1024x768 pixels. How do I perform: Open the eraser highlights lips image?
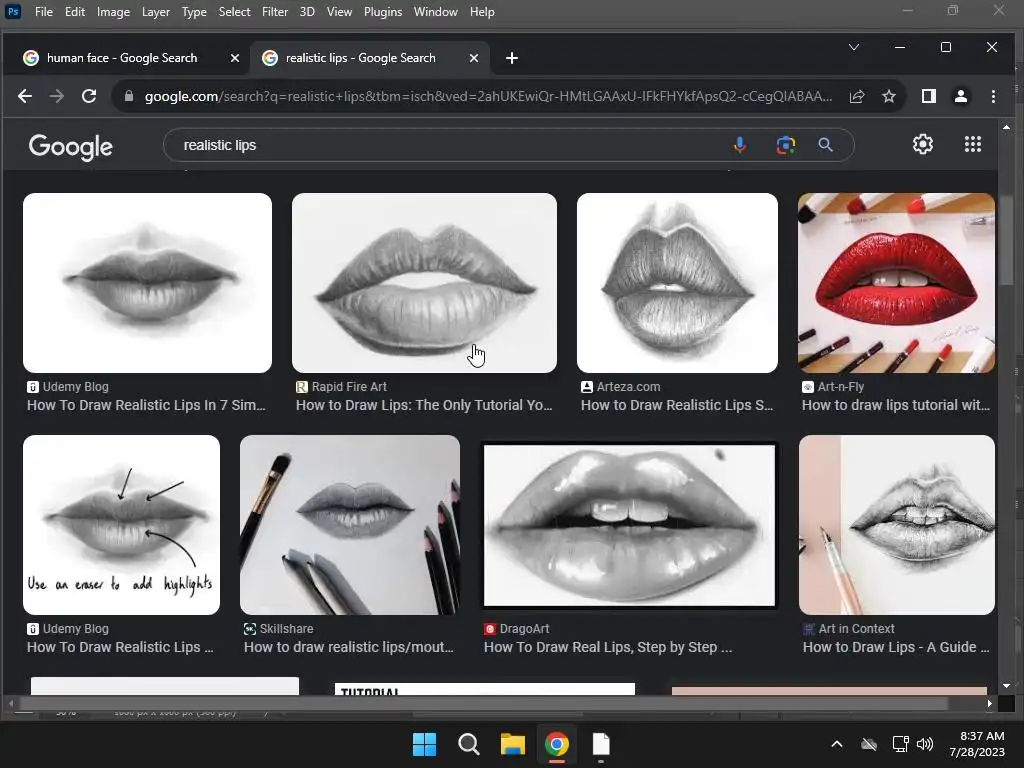(x=121, y=525)
